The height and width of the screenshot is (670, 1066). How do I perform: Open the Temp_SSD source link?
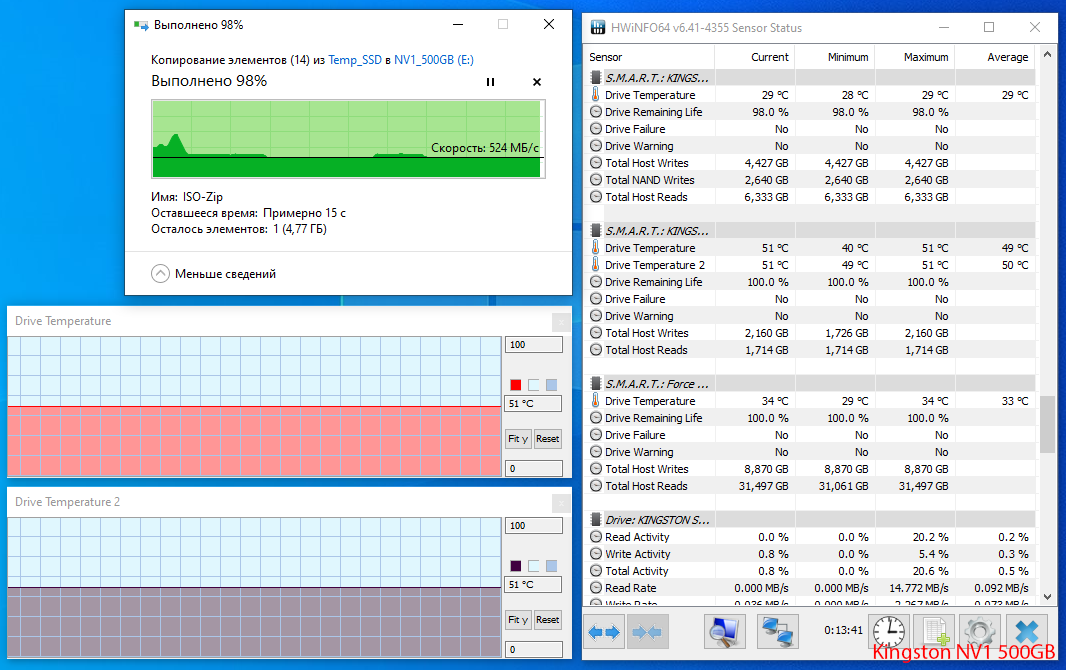[x=355, y=60]
